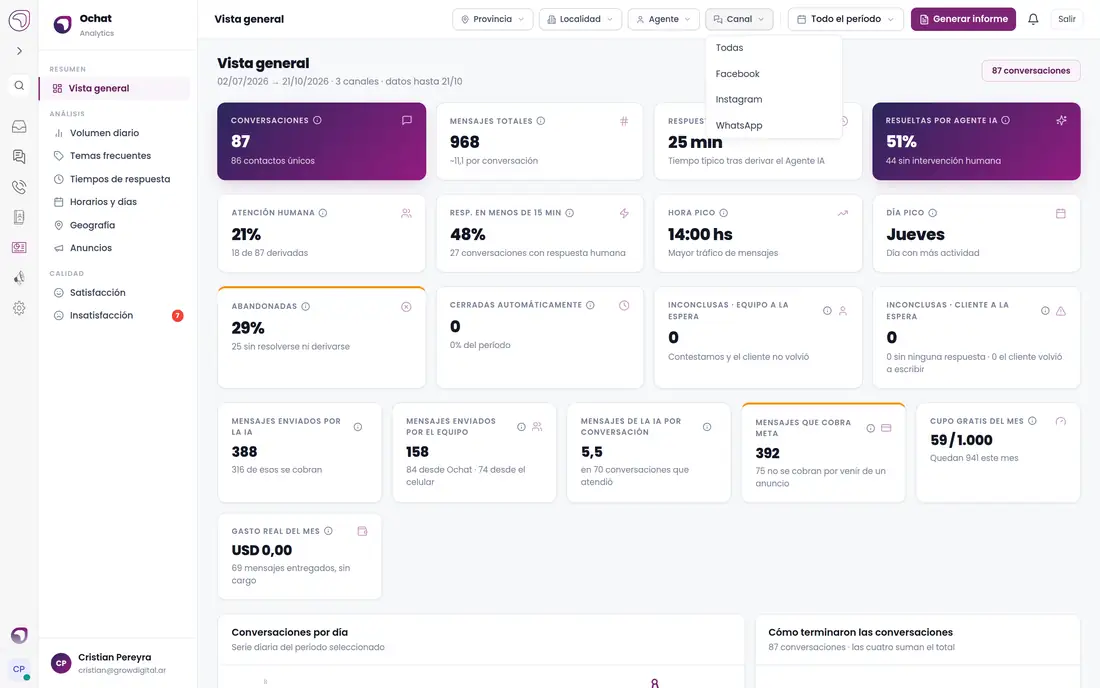Open Geografía in sidebar
The width and height of the screenshot is (1100, 688).
tap(115, 225)
